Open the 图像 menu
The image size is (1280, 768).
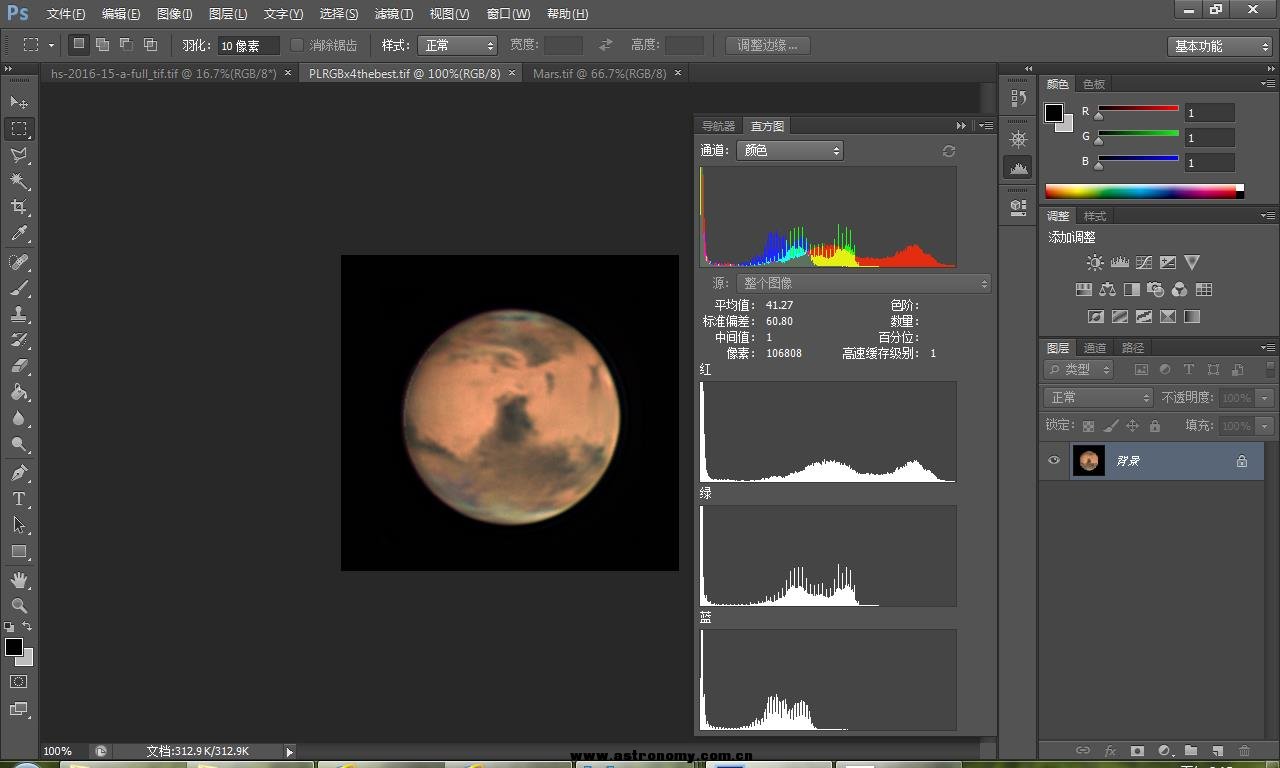[x=175, y=14]
